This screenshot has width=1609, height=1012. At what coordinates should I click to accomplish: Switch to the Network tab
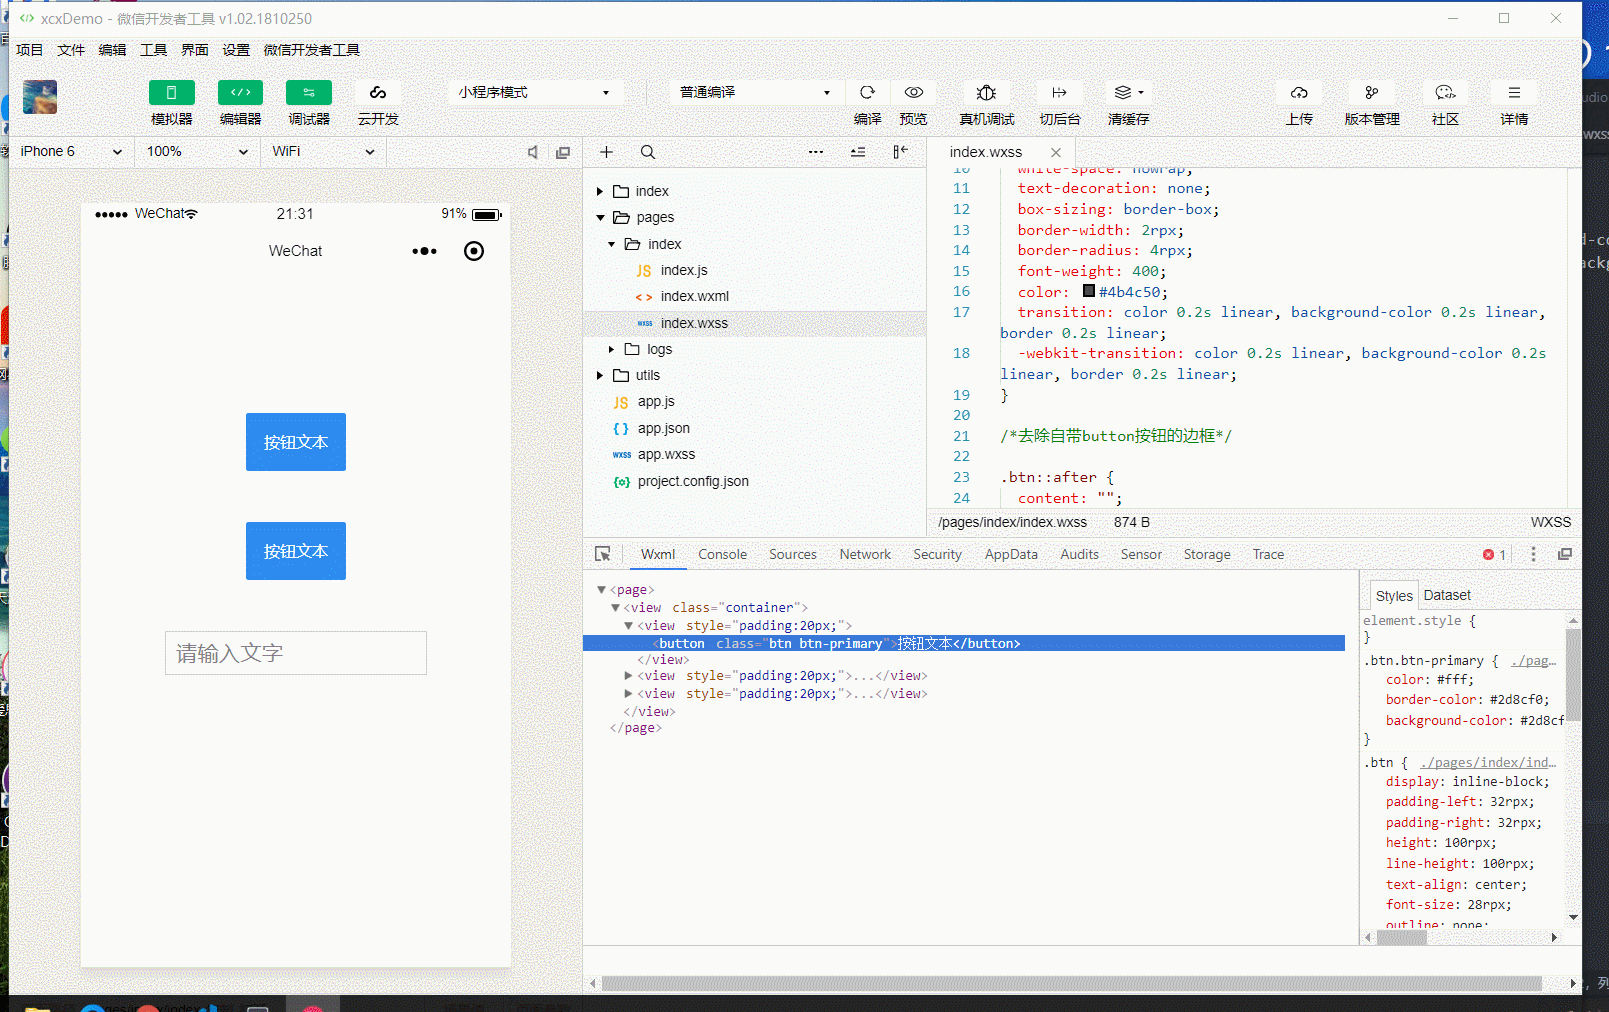click(865, 554)
